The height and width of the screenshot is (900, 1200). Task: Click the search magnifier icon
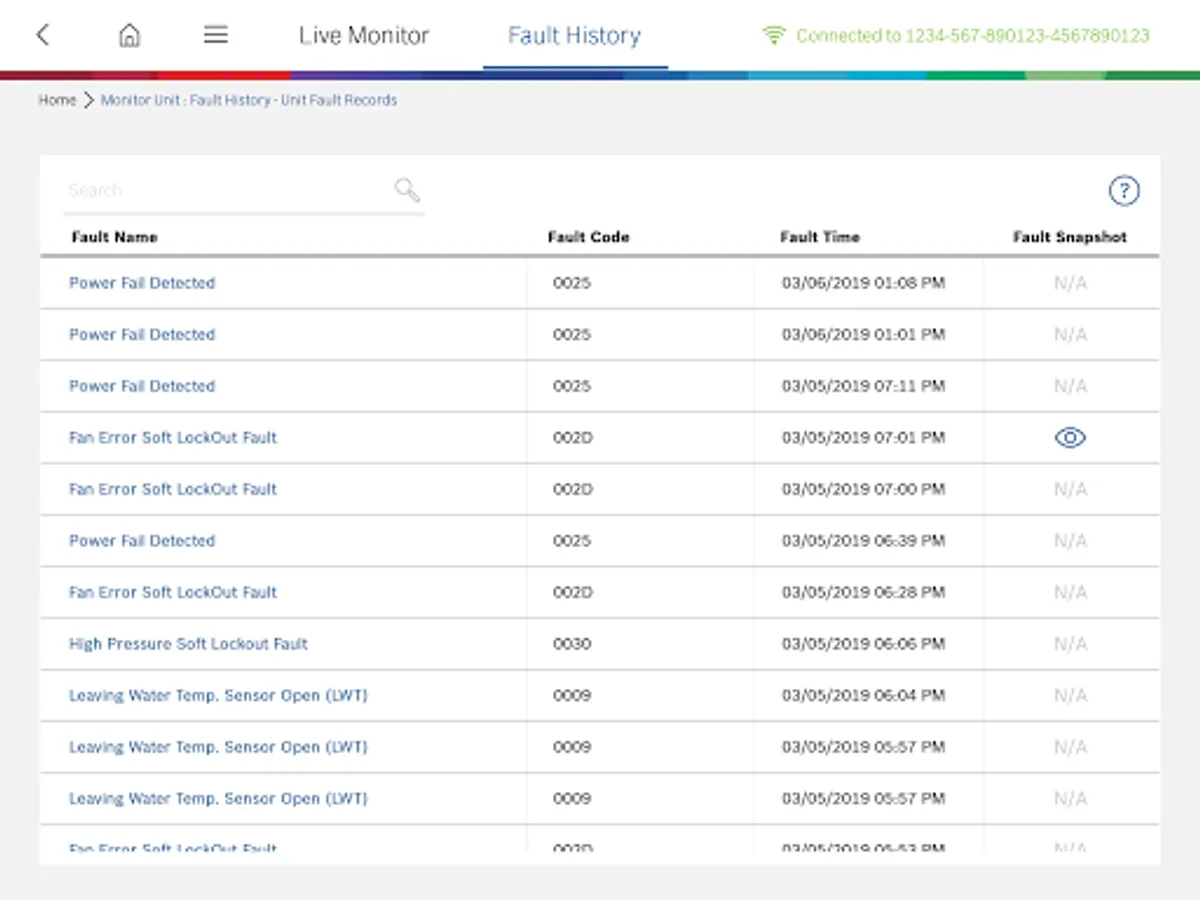point(407,190)
